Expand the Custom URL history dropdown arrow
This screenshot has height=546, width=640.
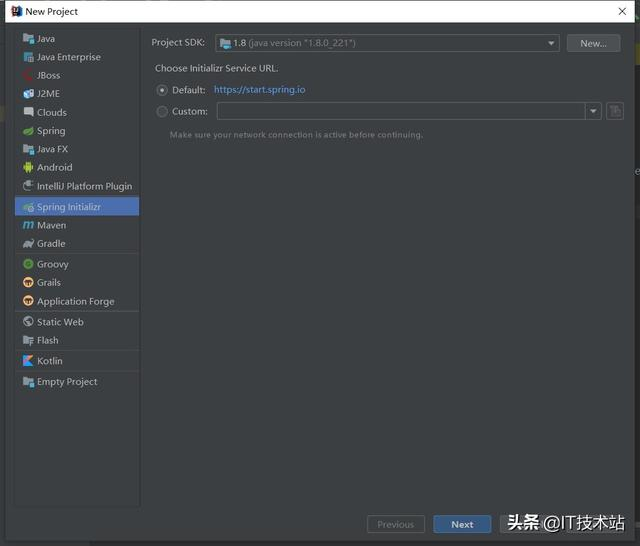click(x=593, y=111)
